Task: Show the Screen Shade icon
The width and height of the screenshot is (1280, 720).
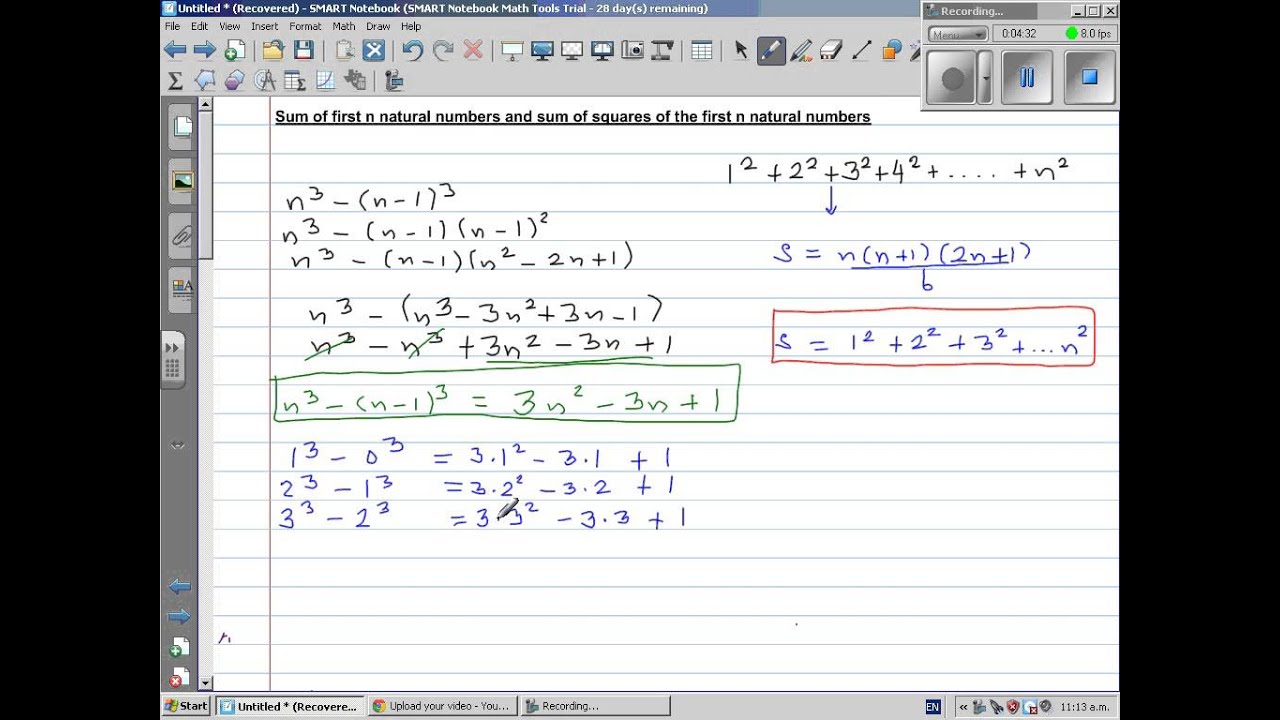Action: 512,50
